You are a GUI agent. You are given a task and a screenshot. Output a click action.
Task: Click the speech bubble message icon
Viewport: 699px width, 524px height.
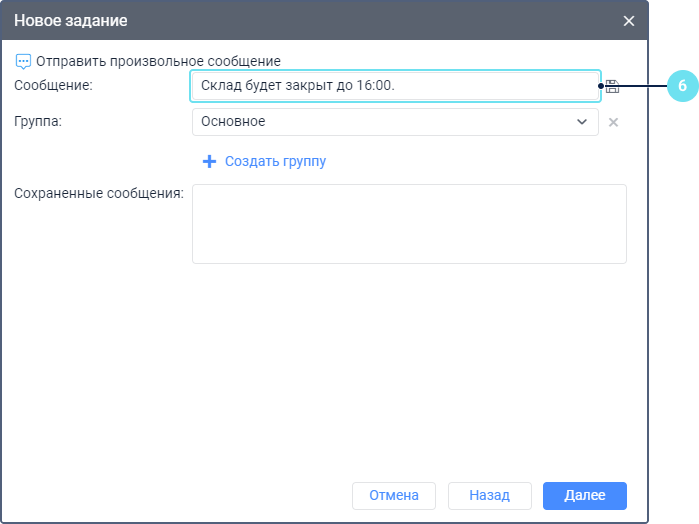[24, 61]
